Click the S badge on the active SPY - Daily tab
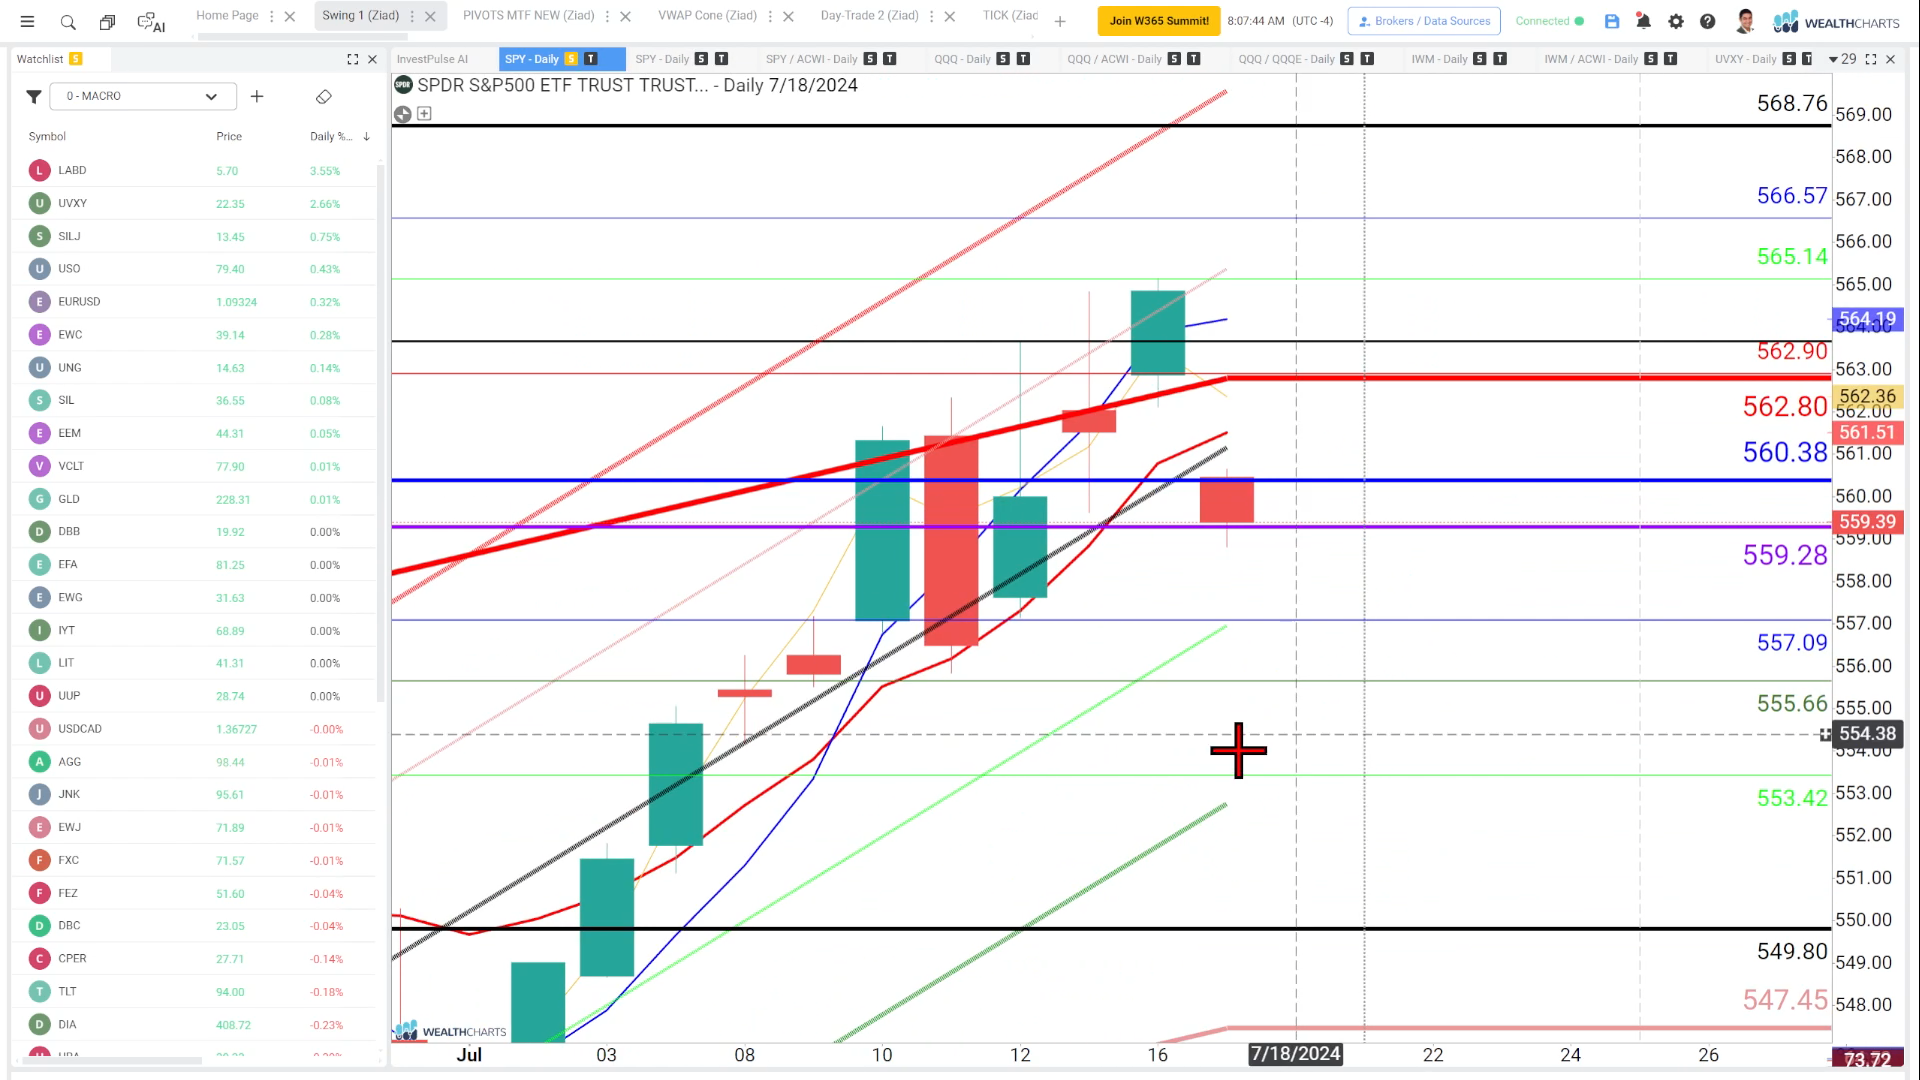 point(571,59)
